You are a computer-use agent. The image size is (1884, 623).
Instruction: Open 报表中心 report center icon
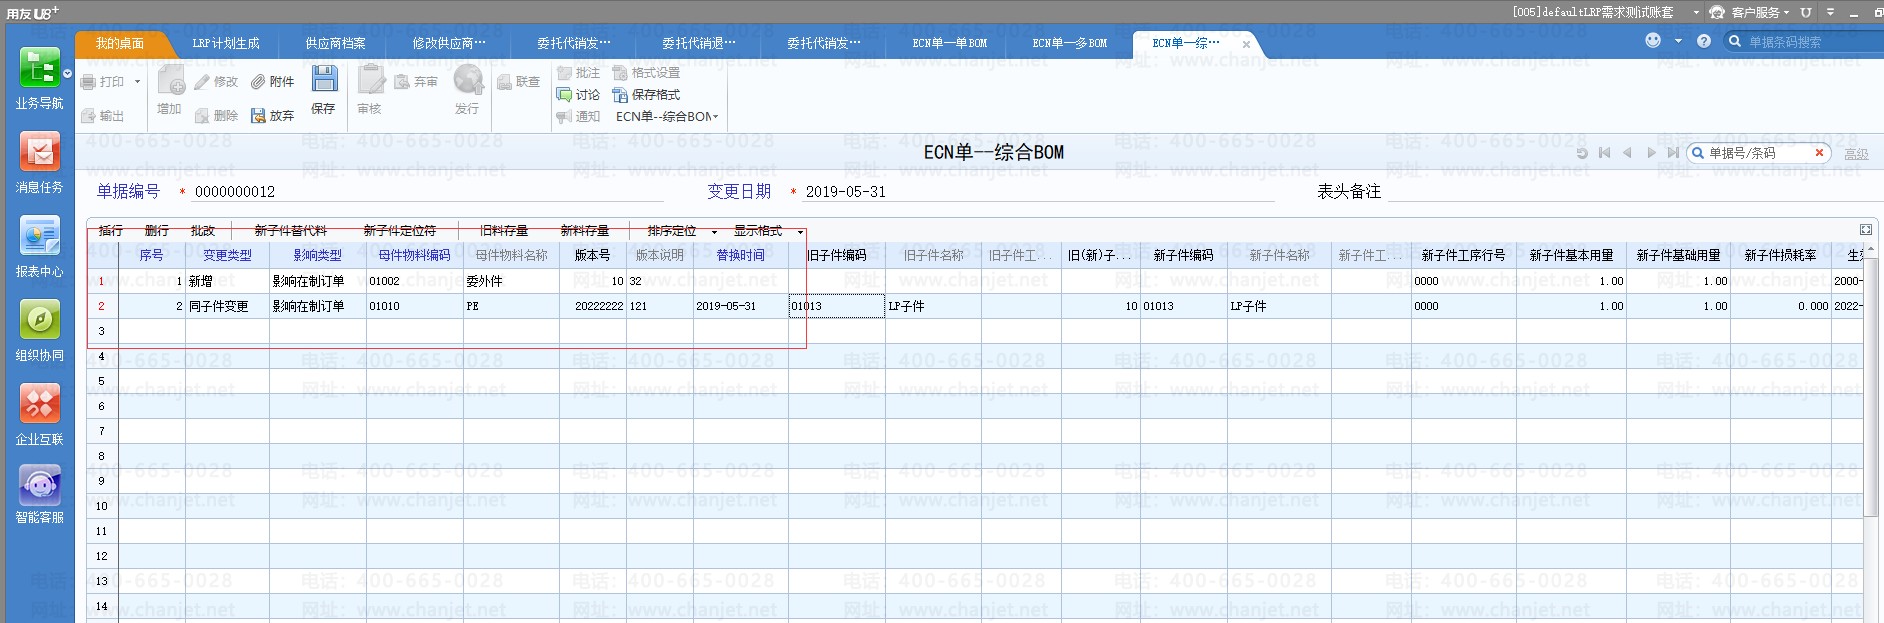39,238
